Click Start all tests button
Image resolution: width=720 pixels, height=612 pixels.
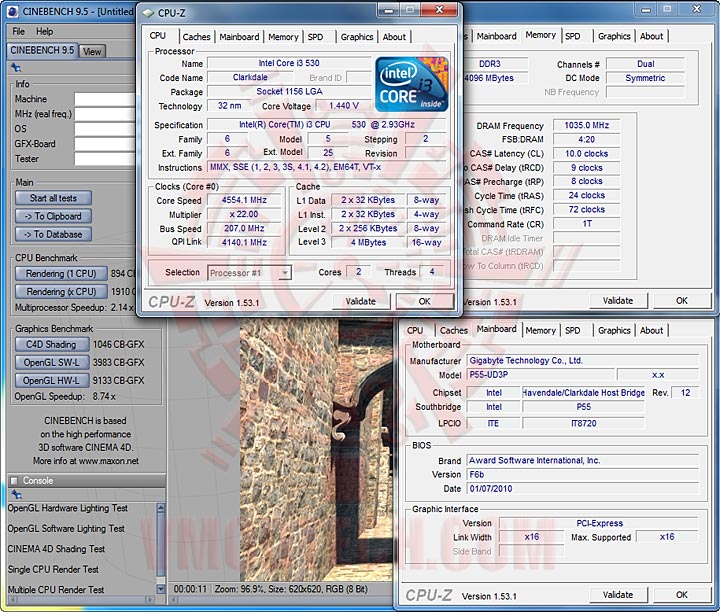(53, 198)
